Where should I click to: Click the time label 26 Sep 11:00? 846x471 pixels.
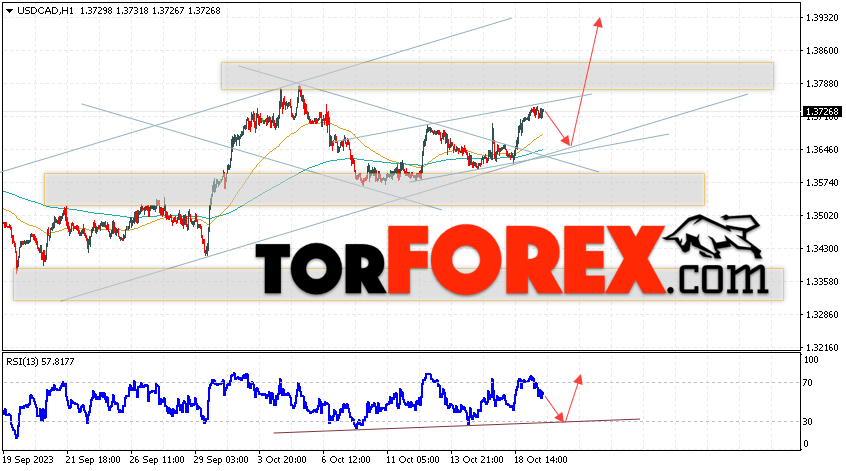157,460
